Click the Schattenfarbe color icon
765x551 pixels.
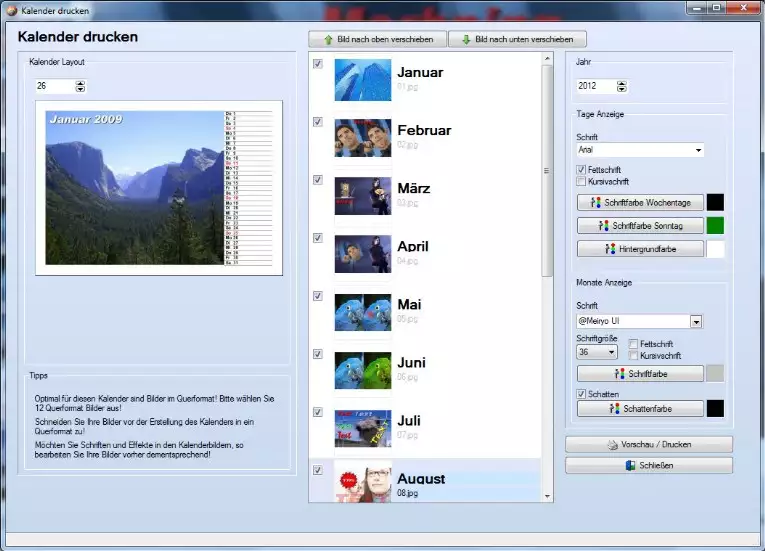615,408
